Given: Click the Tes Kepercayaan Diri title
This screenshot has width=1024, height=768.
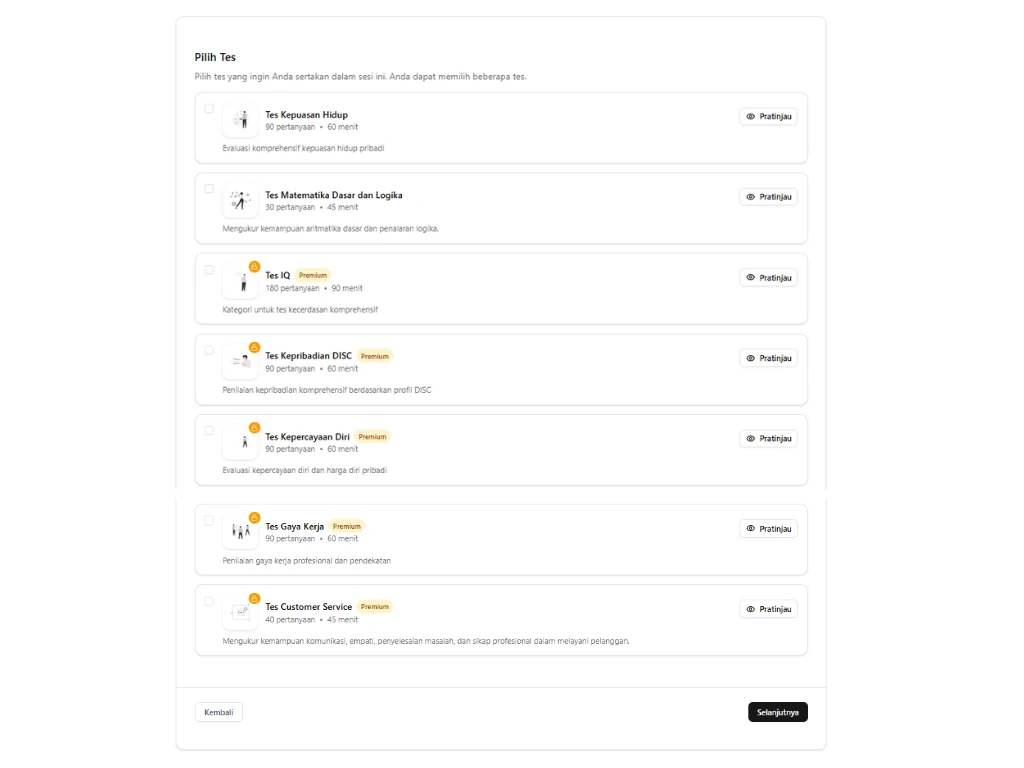Looking at the screenshot, I should (307, 436).
